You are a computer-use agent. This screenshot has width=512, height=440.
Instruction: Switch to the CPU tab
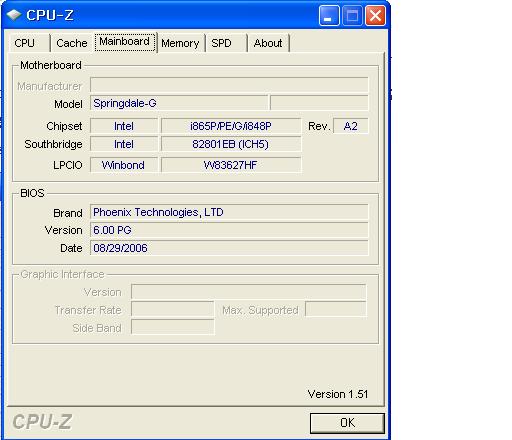tap(29, 43)
